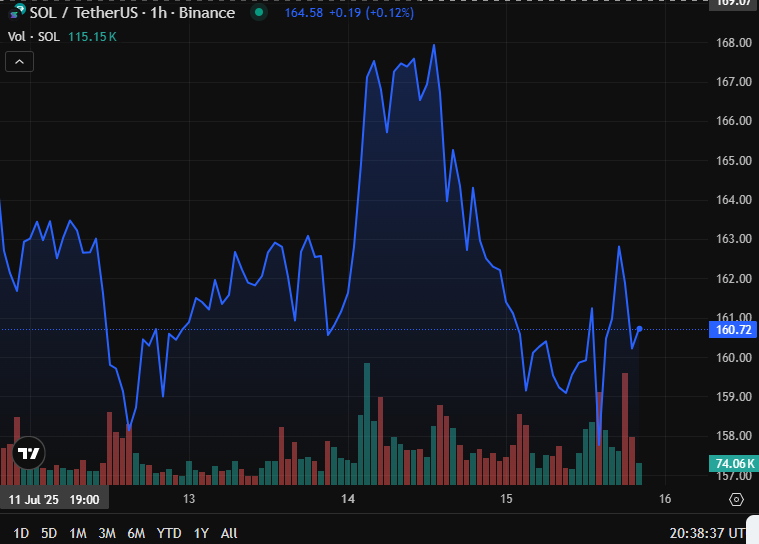Image resolution: width=759 pixels, height=544 pixels.
Task: Click the 166.00 price axis label
Action: (x=734, y=121)
